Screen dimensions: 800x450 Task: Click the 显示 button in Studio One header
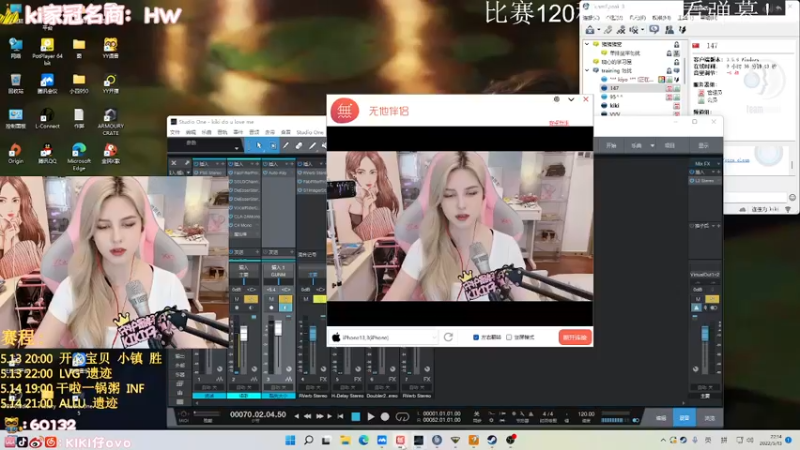point(704,146)
